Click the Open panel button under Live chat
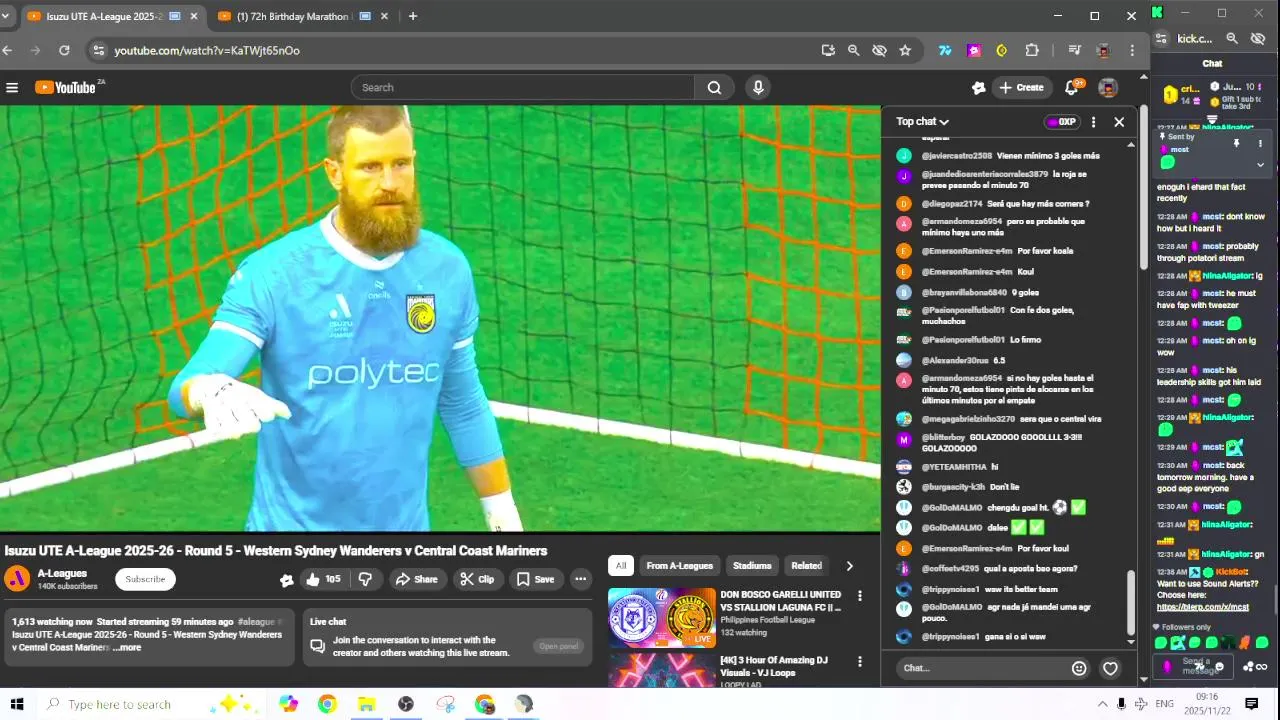Viewport: 1280px width, 720px height. [559, 646]
